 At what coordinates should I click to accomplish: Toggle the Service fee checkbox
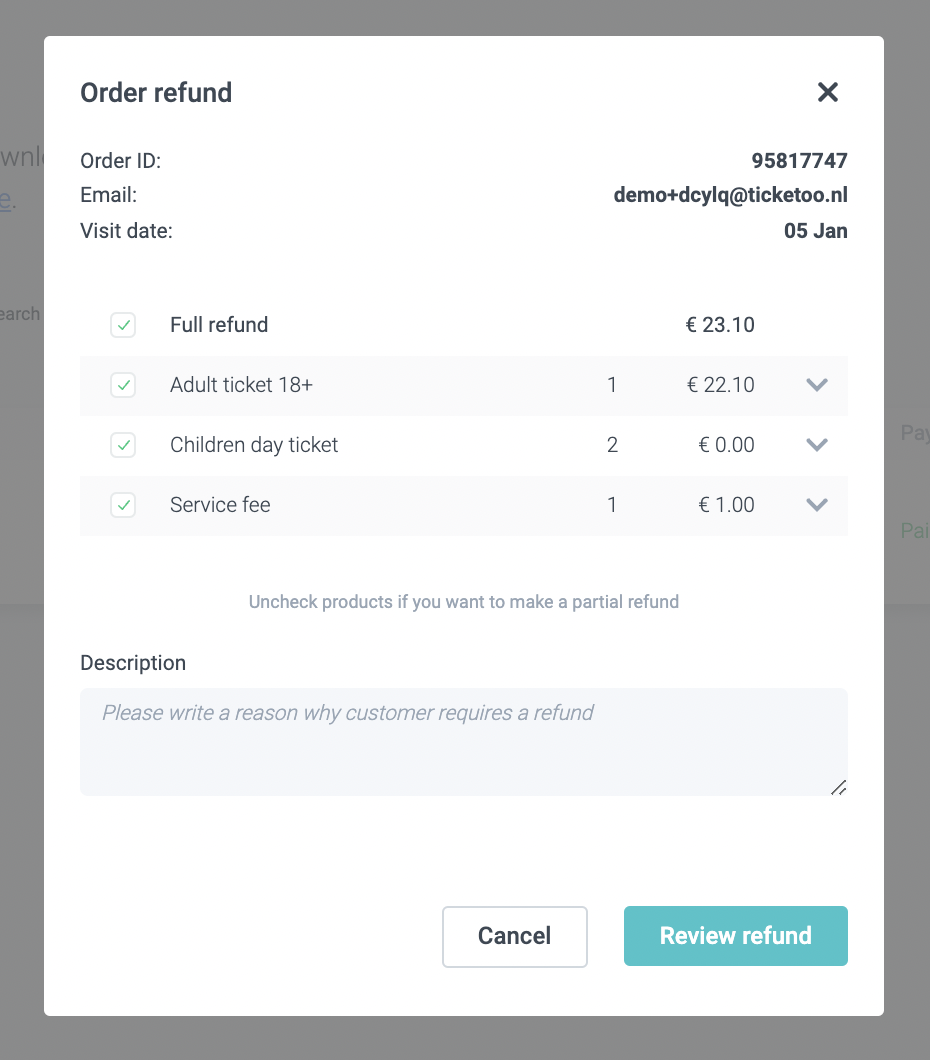123,505
